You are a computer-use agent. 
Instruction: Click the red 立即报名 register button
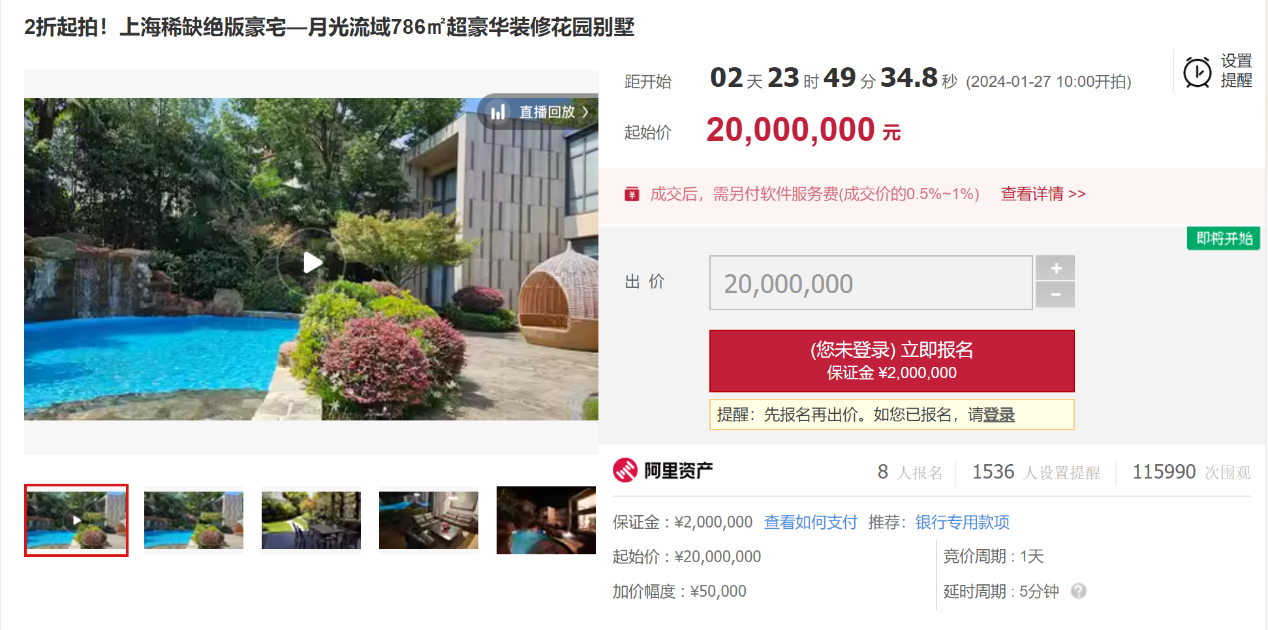(x=892, y=361)
